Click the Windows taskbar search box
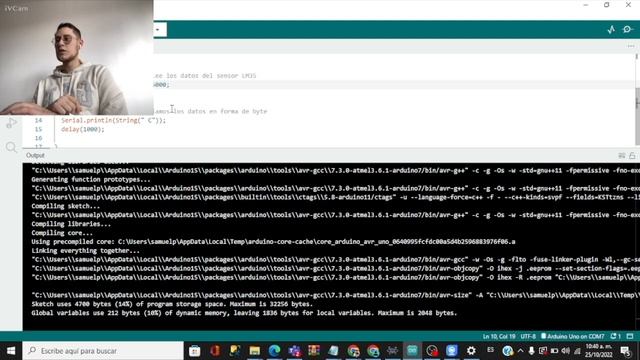The image size is (640, 360). (103, 351)
